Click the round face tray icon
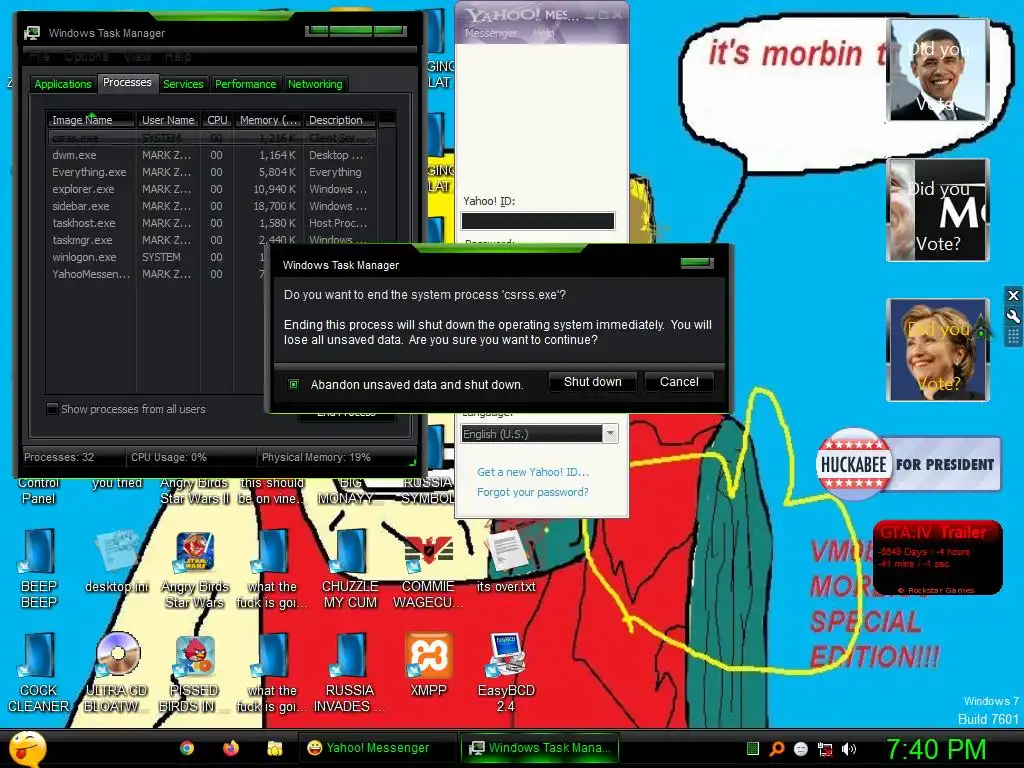The width and height of the screenshot is (1024, 768). coord(801,749)
